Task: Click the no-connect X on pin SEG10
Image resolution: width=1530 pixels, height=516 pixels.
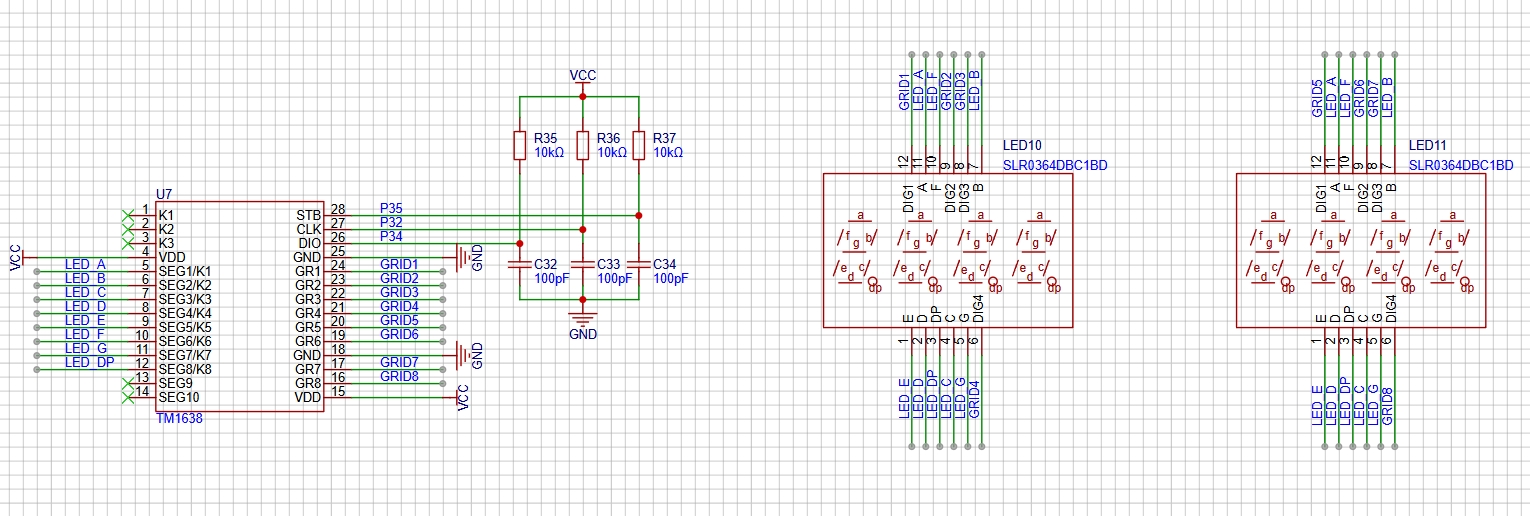Action: (127, 397)
